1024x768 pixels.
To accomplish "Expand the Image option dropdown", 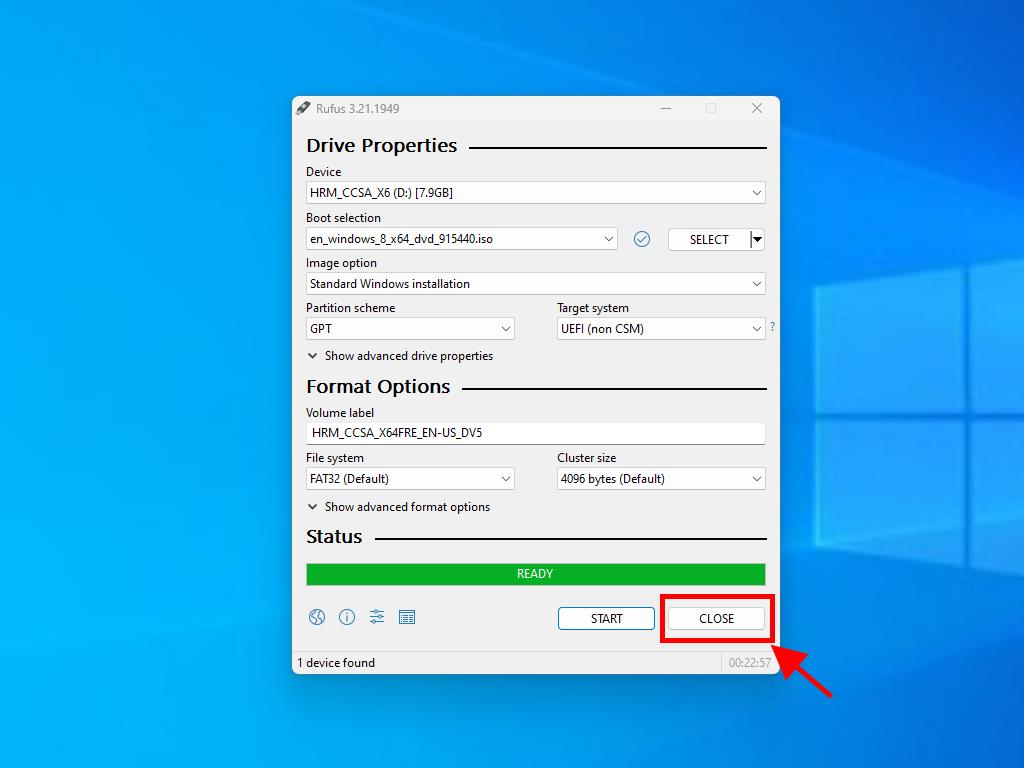I will click(535, 284).
